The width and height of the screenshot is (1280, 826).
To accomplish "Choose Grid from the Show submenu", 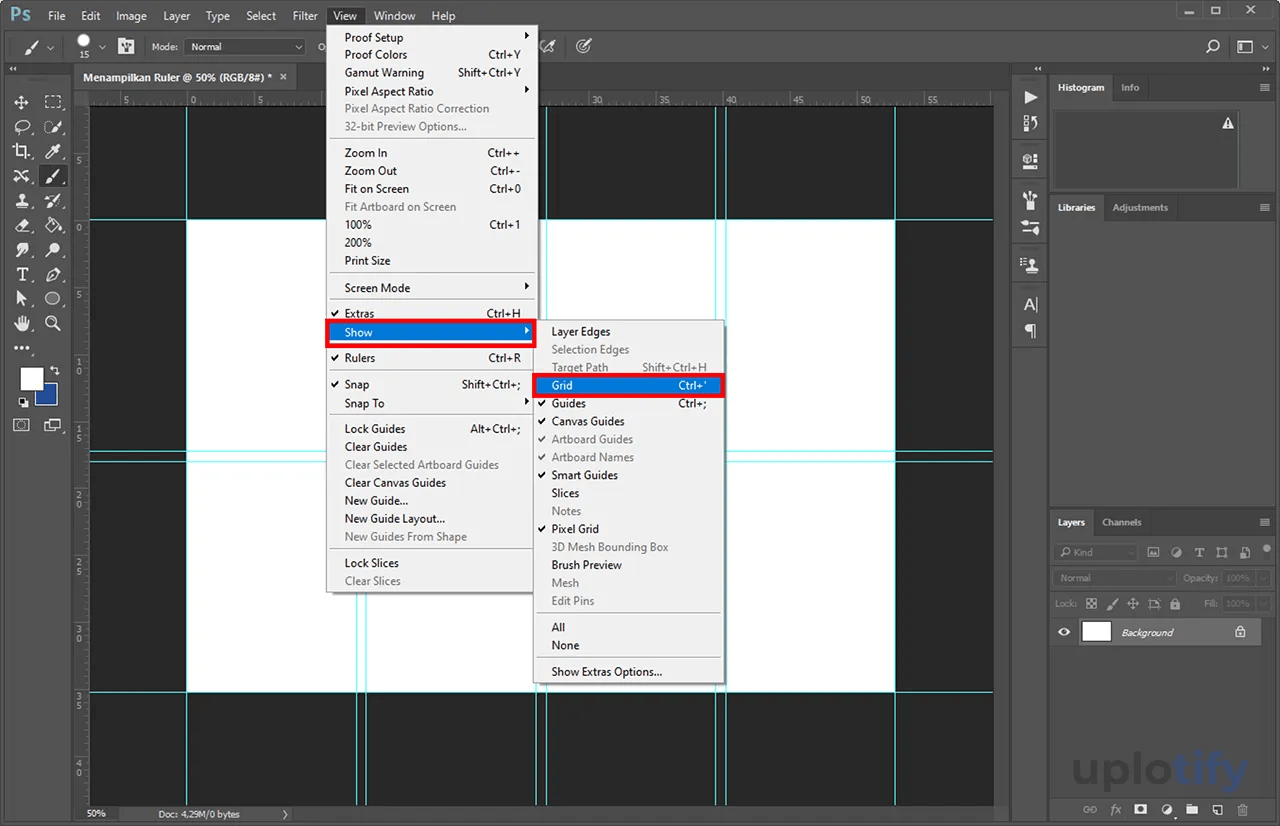I will pyautogui.click(x=628, y=385).
